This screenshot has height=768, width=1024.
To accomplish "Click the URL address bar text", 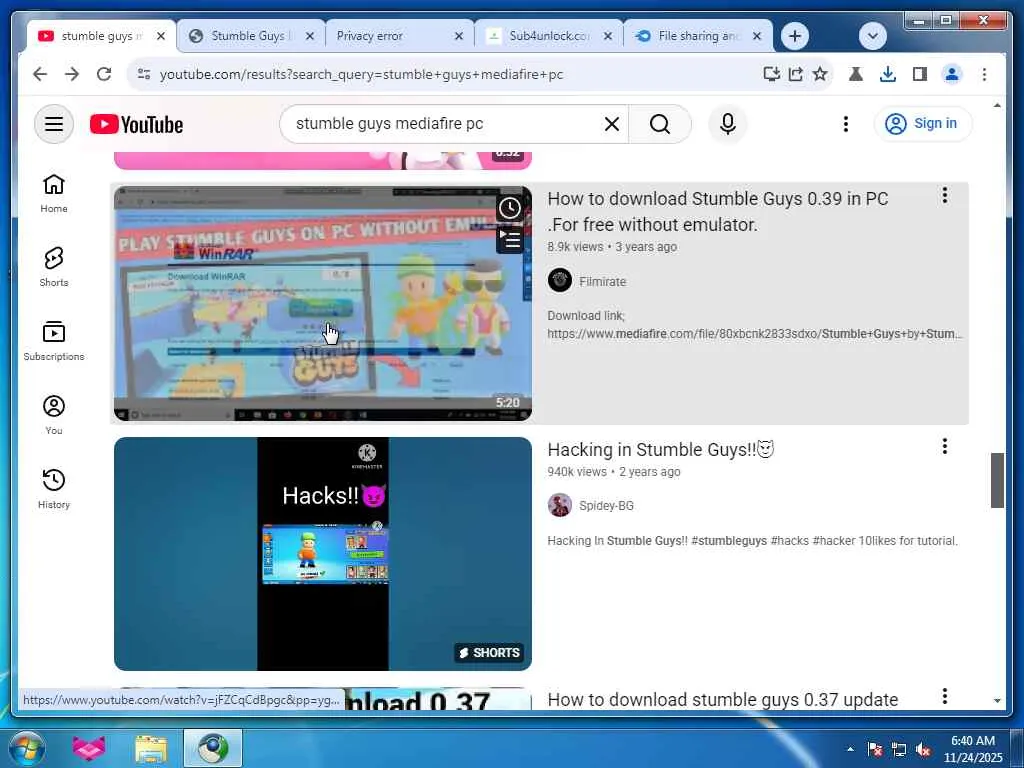I will click(x=361, y=74).
